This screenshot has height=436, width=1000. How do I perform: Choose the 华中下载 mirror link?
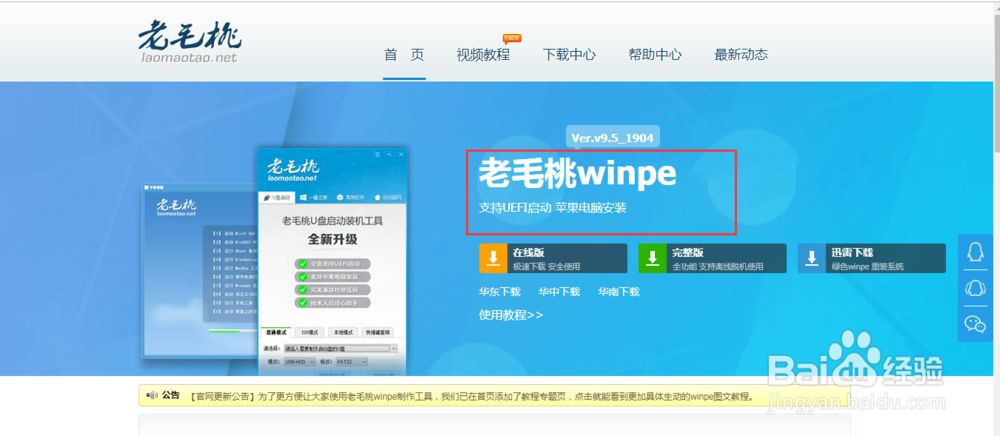559,292
